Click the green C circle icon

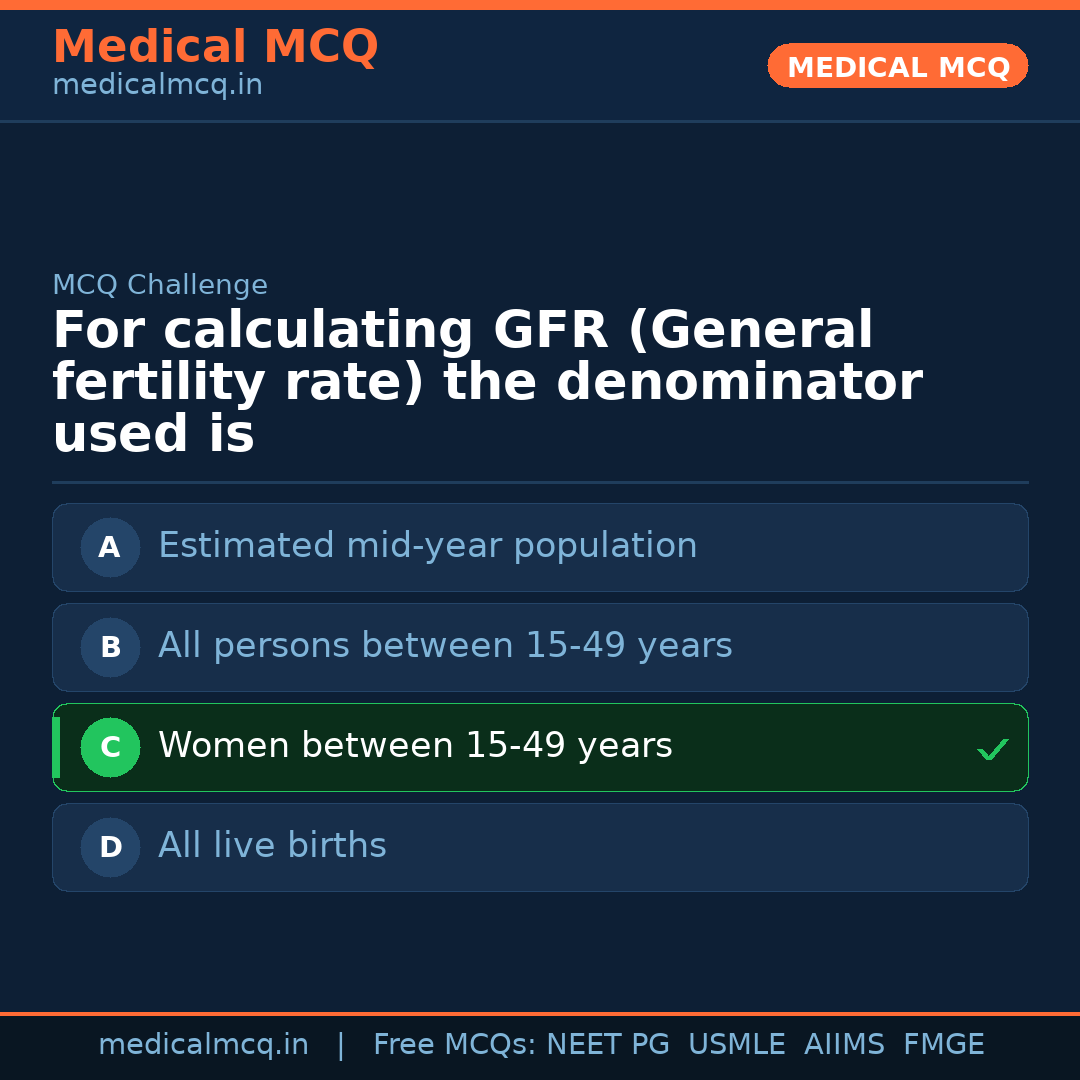110,747
